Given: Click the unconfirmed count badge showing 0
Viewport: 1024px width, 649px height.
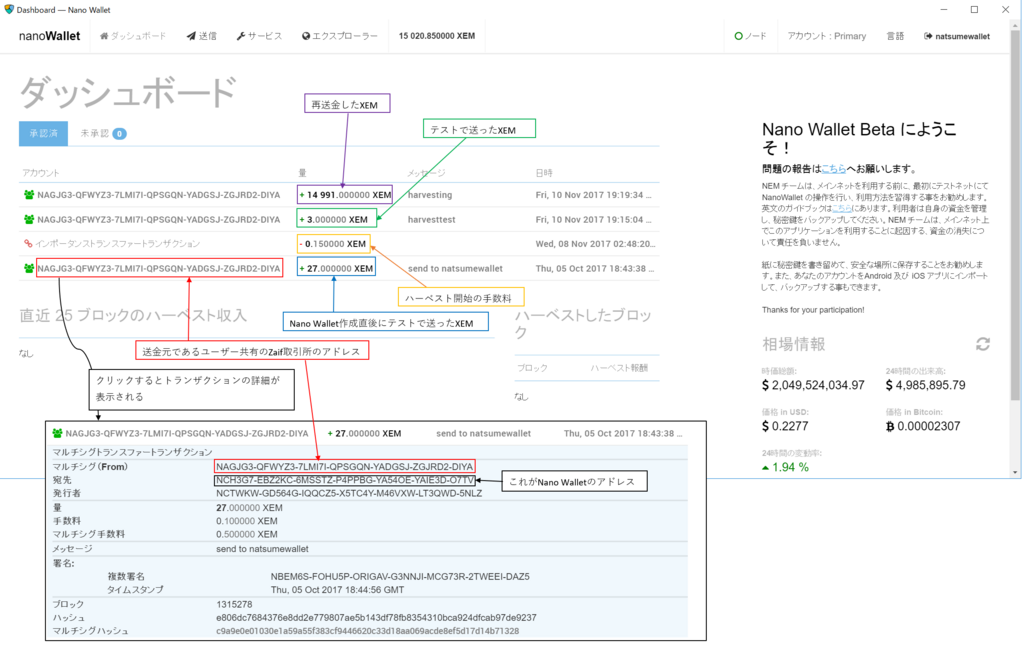Looking at the screenshot, I should (120, 133).
